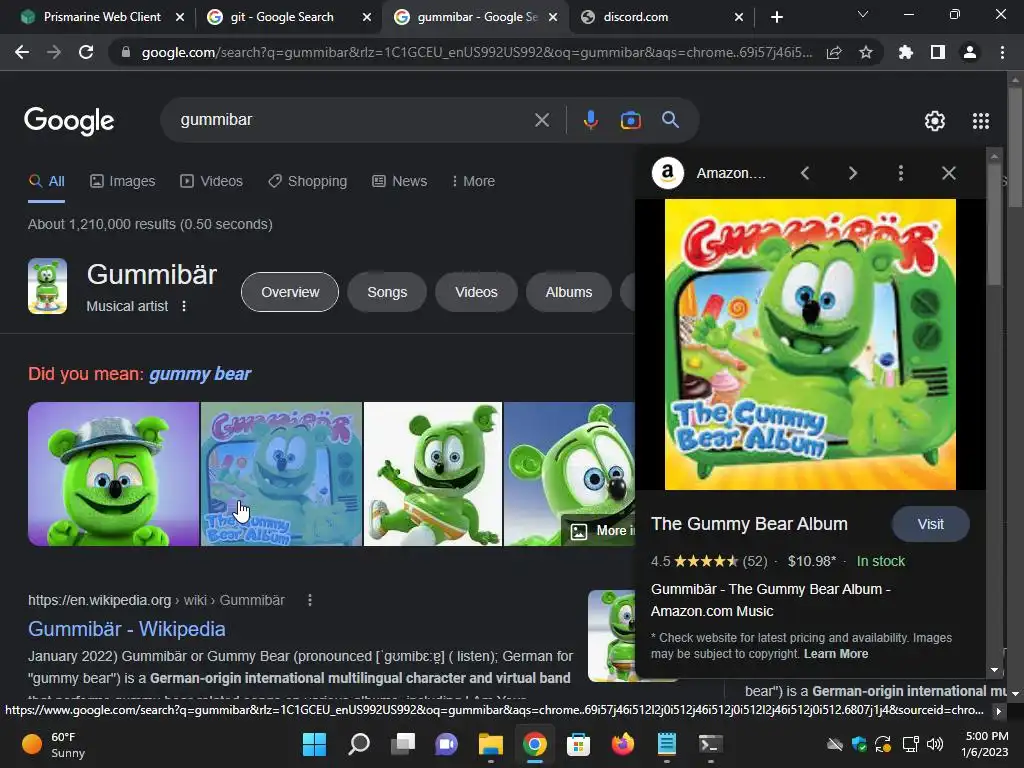
Task: Open Windows taskbar search
Action: 359,744
